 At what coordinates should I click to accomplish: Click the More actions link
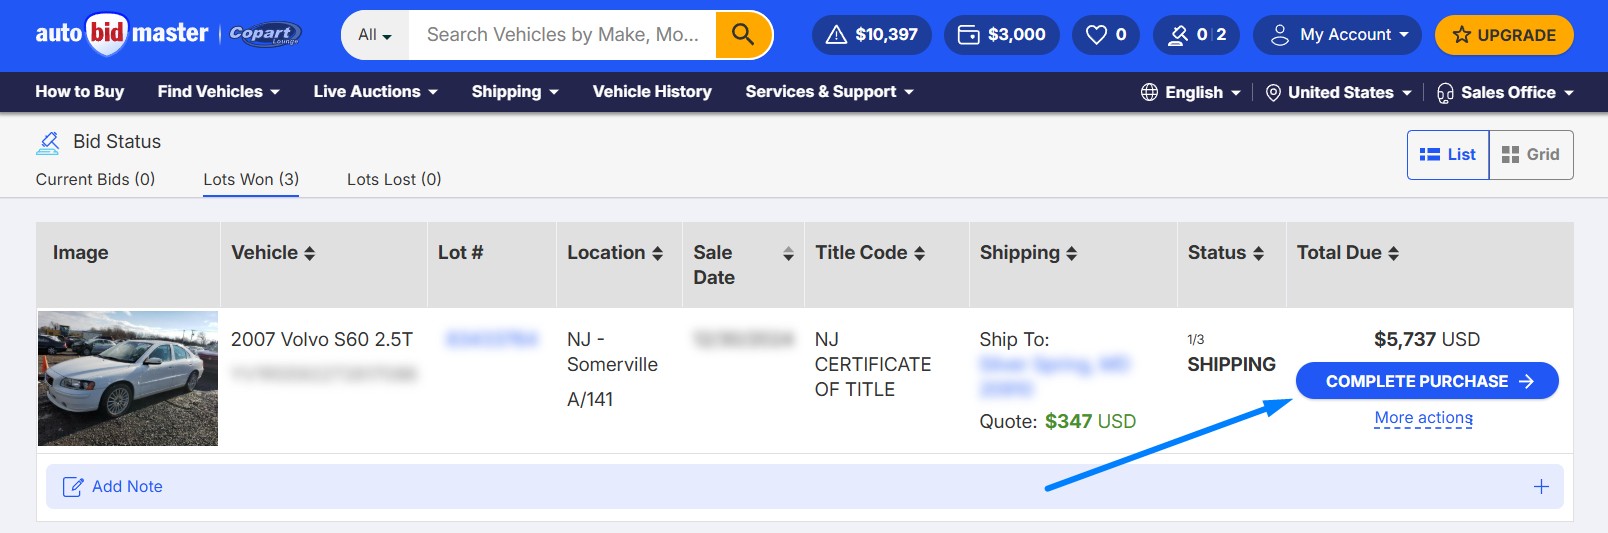point(1423,418)
